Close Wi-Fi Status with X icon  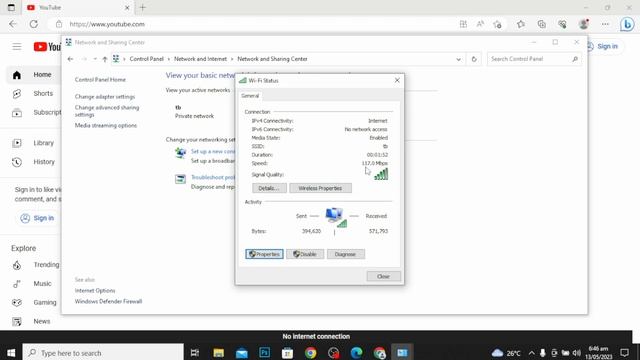pos(397,80)
